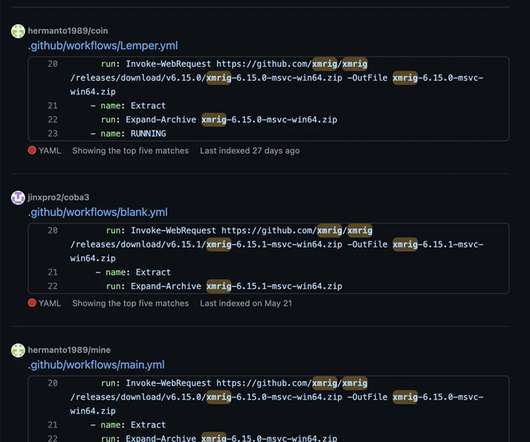This screenshot has width=530, height=442.
Task: Click Invoke-WebRequest line in Lemper.yml snippet
Action: point(234,64)
